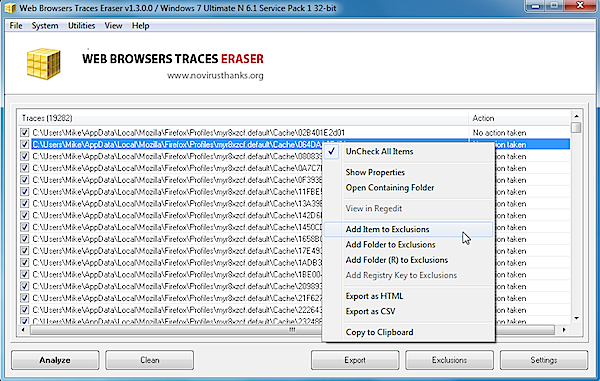The image size is (600, 381).
Task: Click the golden cube application logo
Action: pyautogui.click(x=44, y=64)
